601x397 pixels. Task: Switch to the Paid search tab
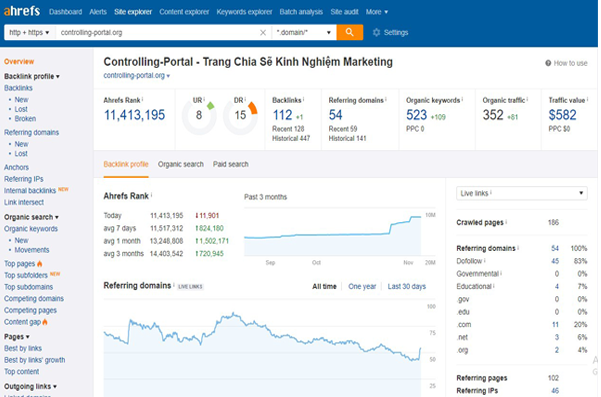pos(231,164)
